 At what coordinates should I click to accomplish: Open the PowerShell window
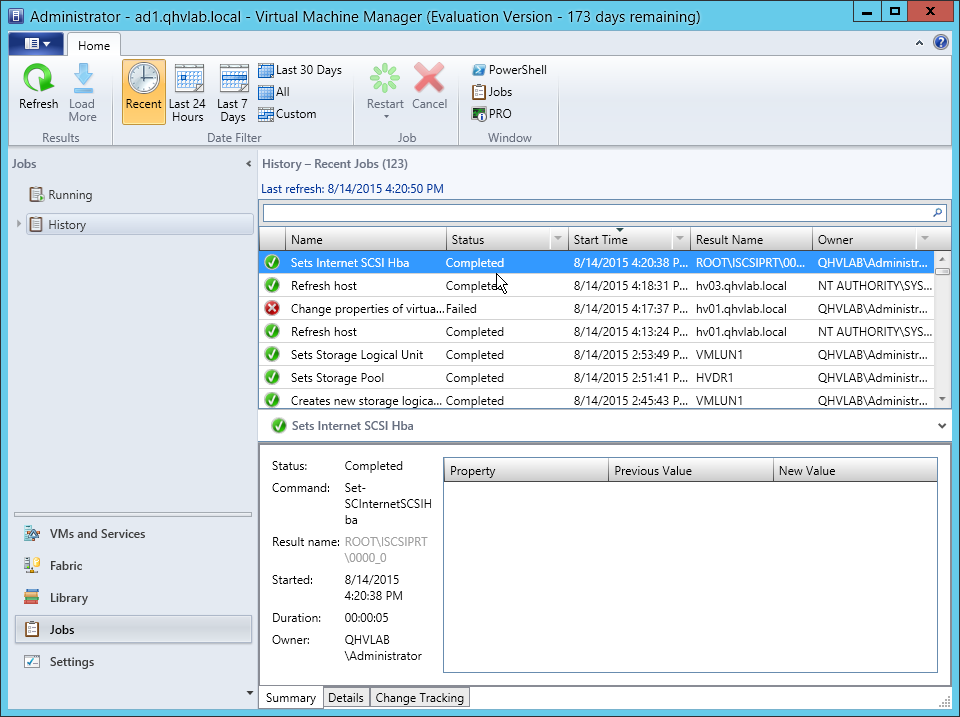click(x=509, y=70)
